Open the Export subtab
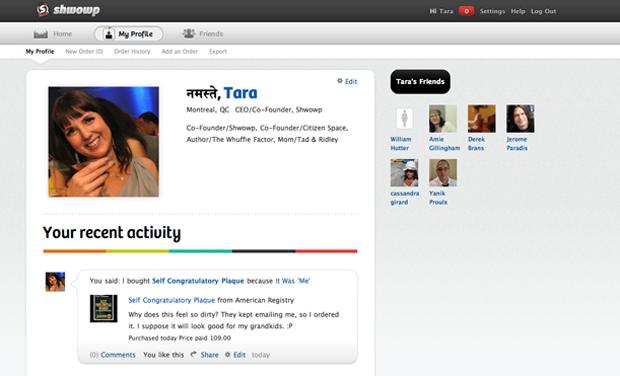This screenshot has height=376, width=620. [218, 51]
